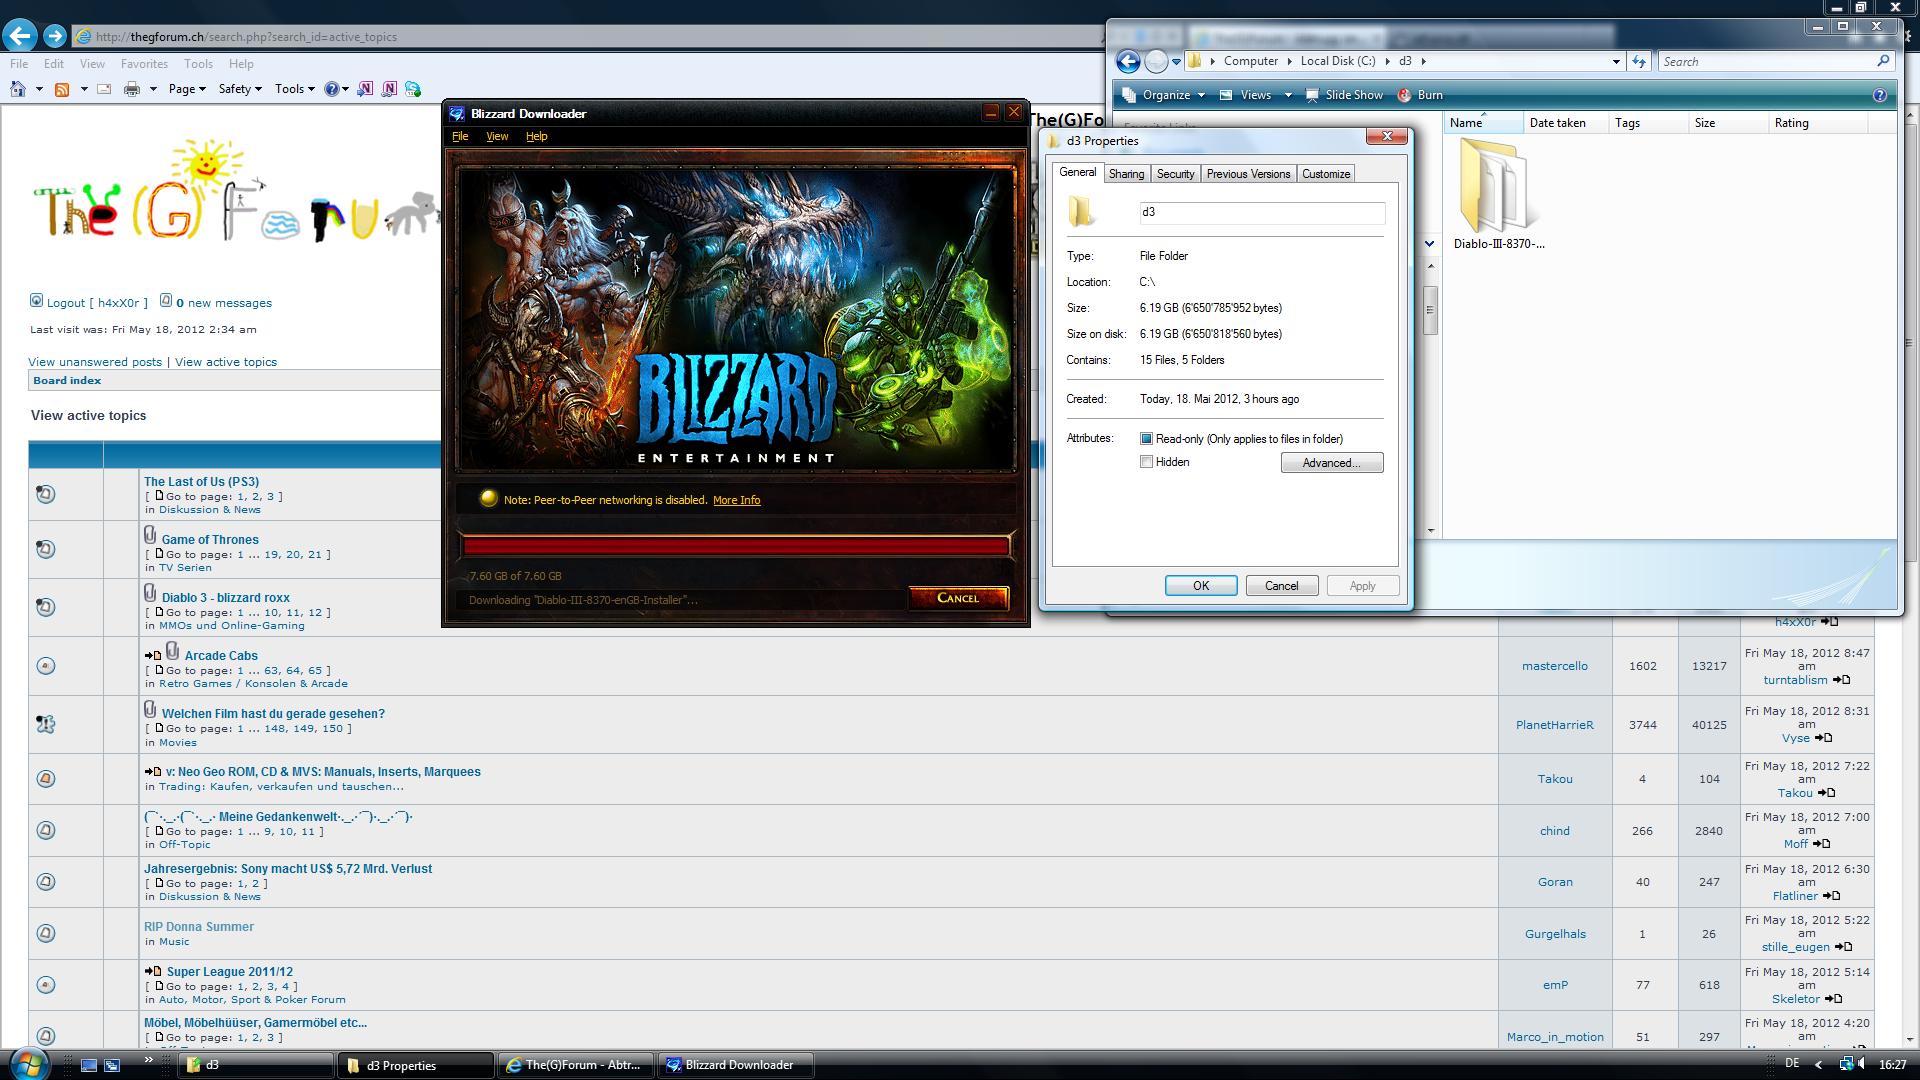Click Slide Show in Explorer toolbar
The height and width of the screenshot is (1080, 1920).
tap(1343, 95)
